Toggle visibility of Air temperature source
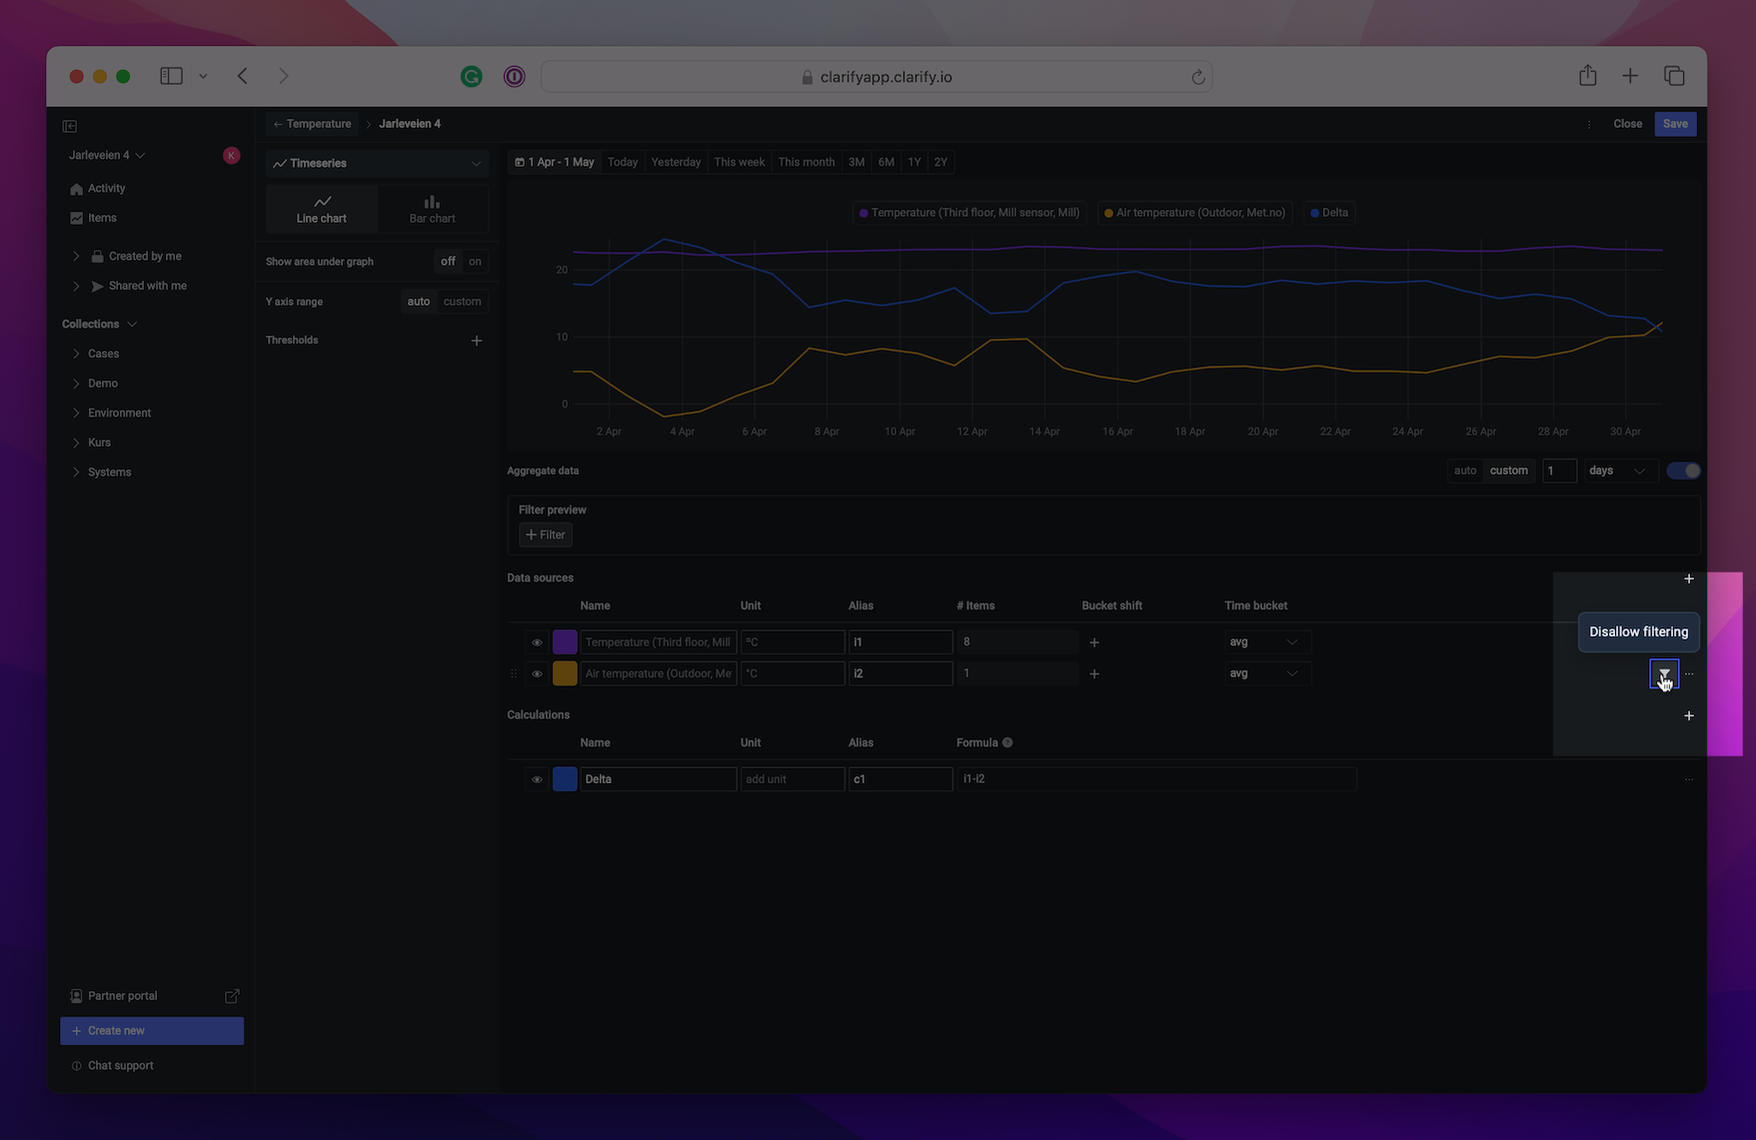 (x=537, y=674)
